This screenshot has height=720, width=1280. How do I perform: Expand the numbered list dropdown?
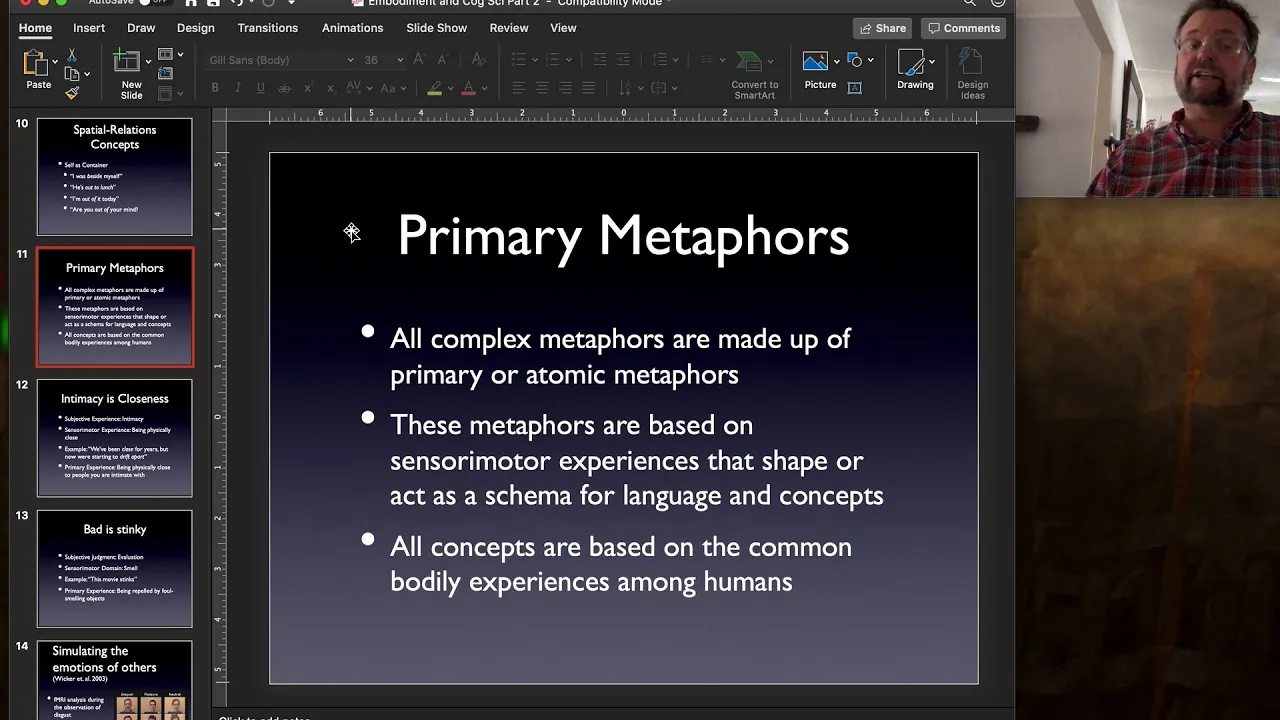coord(568,60)
